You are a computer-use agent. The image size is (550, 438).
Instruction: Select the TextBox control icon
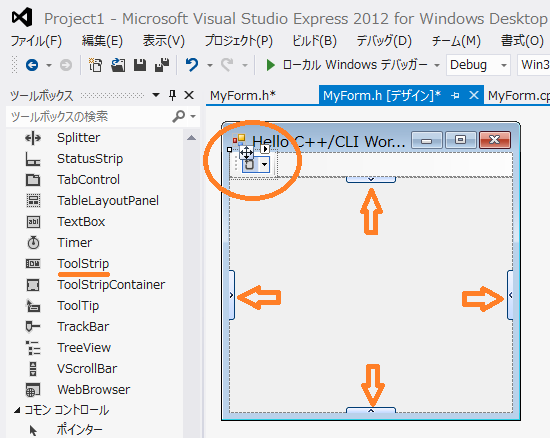(33, 222)
